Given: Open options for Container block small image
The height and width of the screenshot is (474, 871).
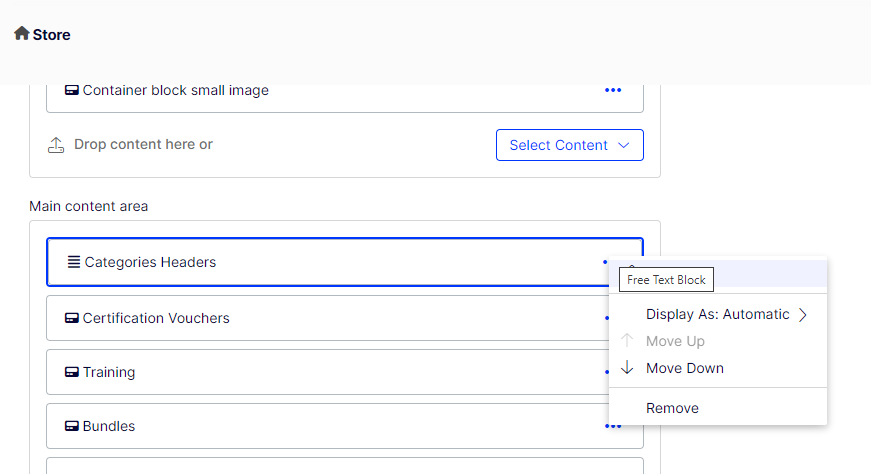Looking at the screenshot, I should [x=613, y=91].
